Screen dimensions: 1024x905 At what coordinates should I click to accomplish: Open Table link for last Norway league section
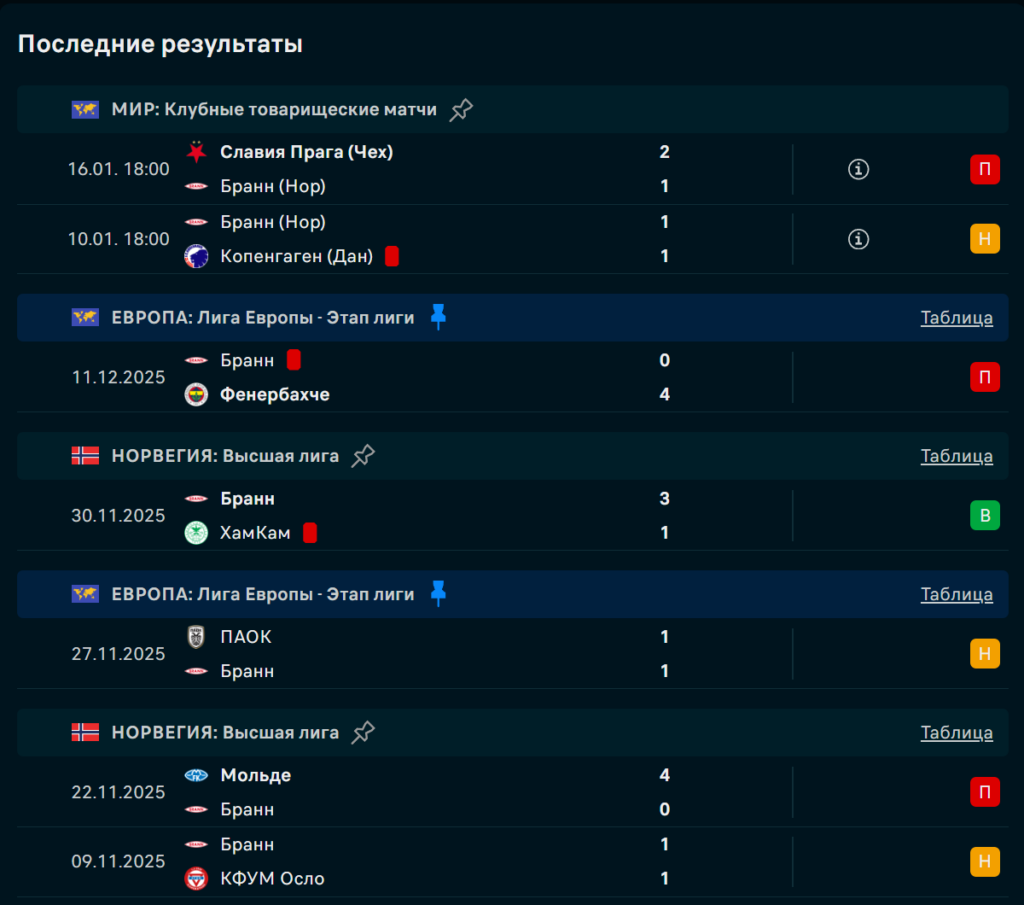(956, 733)
